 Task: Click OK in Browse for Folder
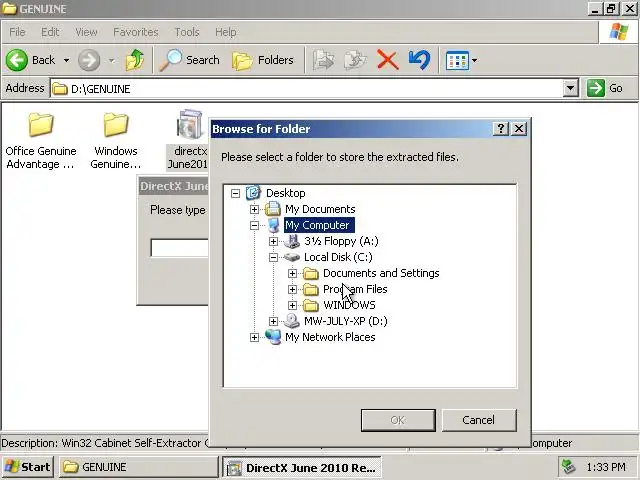click(x=398, y=420)
